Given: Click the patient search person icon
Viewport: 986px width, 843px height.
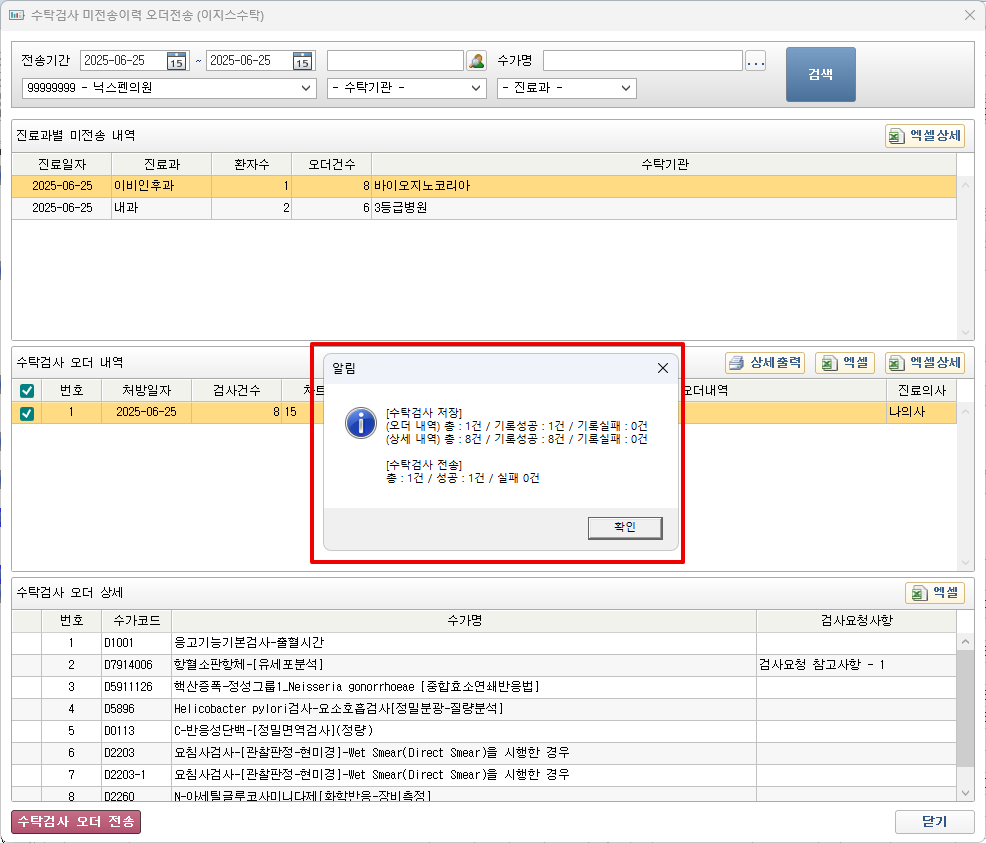Looking at the screenshot, I should pyautogui.click(x=477, y=61).
